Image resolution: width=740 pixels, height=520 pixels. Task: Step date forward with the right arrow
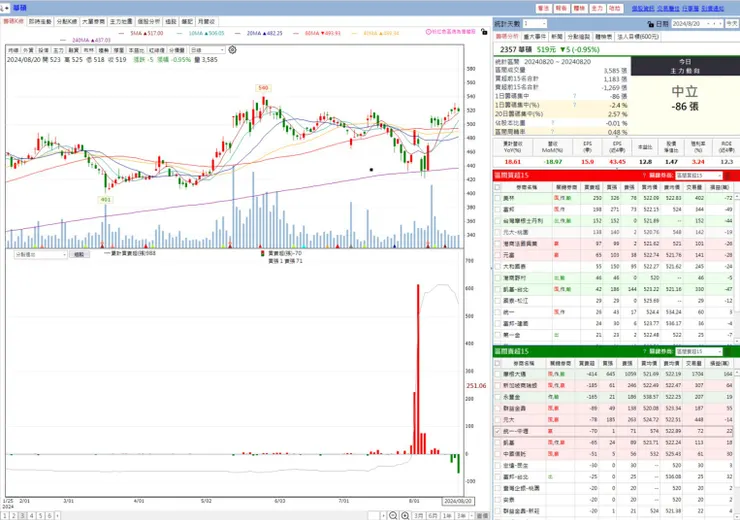pos(720,24)
